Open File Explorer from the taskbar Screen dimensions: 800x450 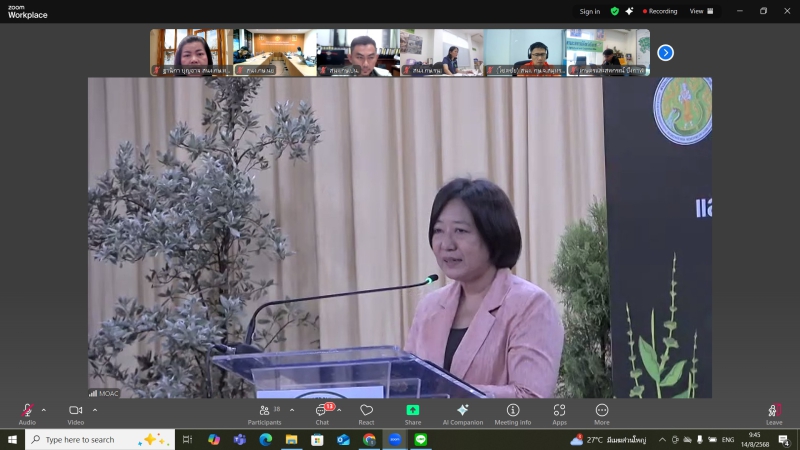[291, 439]
